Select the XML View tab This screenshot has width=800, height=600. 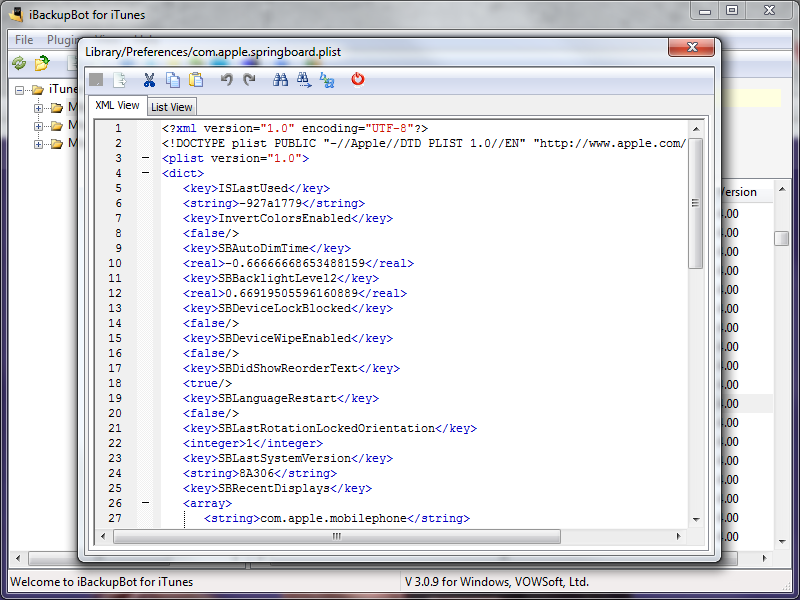[x=117, y=106]
